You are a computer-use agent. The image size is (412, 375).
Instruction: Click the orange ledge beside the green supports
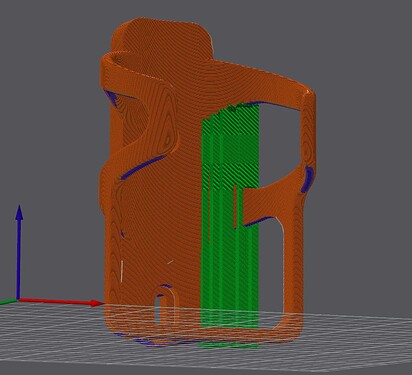click(x=267, y=205)
